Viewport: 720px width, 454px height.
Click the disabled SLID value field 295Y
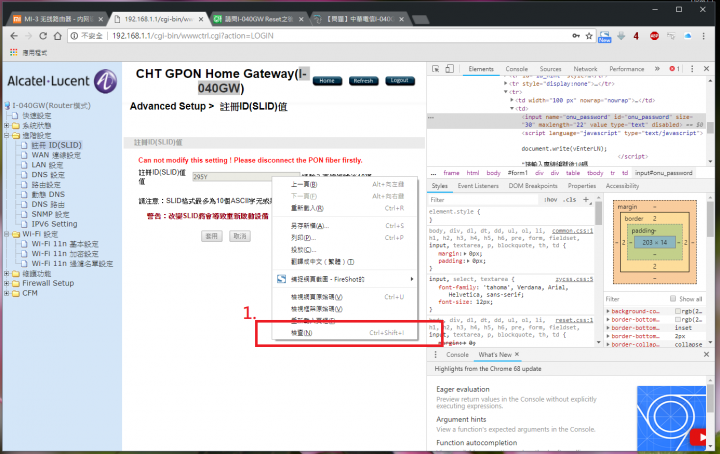(246, 176)
